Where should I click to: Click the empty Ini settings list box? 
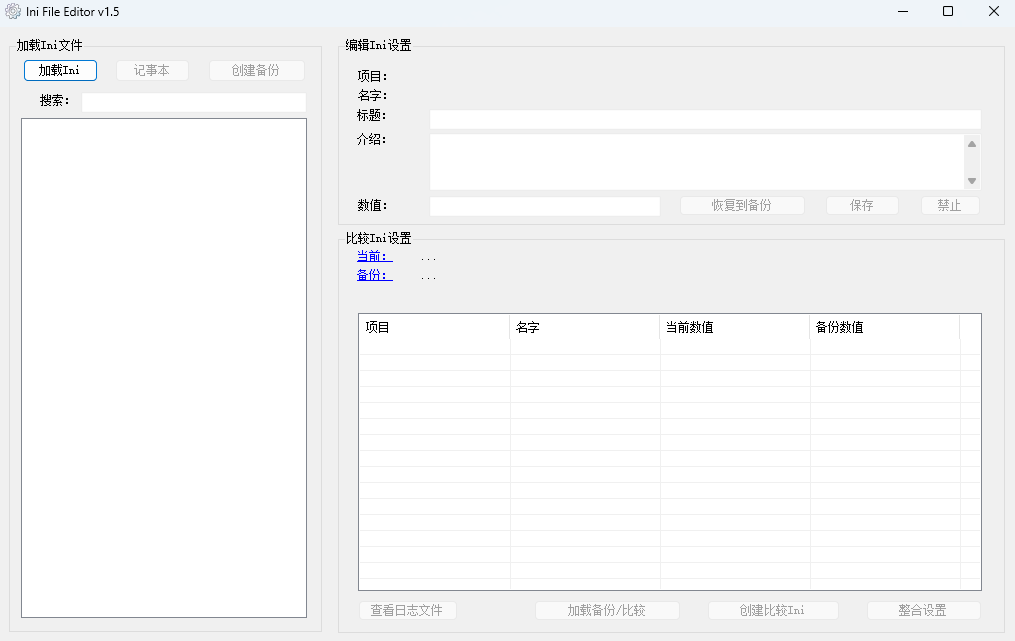[164, 368]
